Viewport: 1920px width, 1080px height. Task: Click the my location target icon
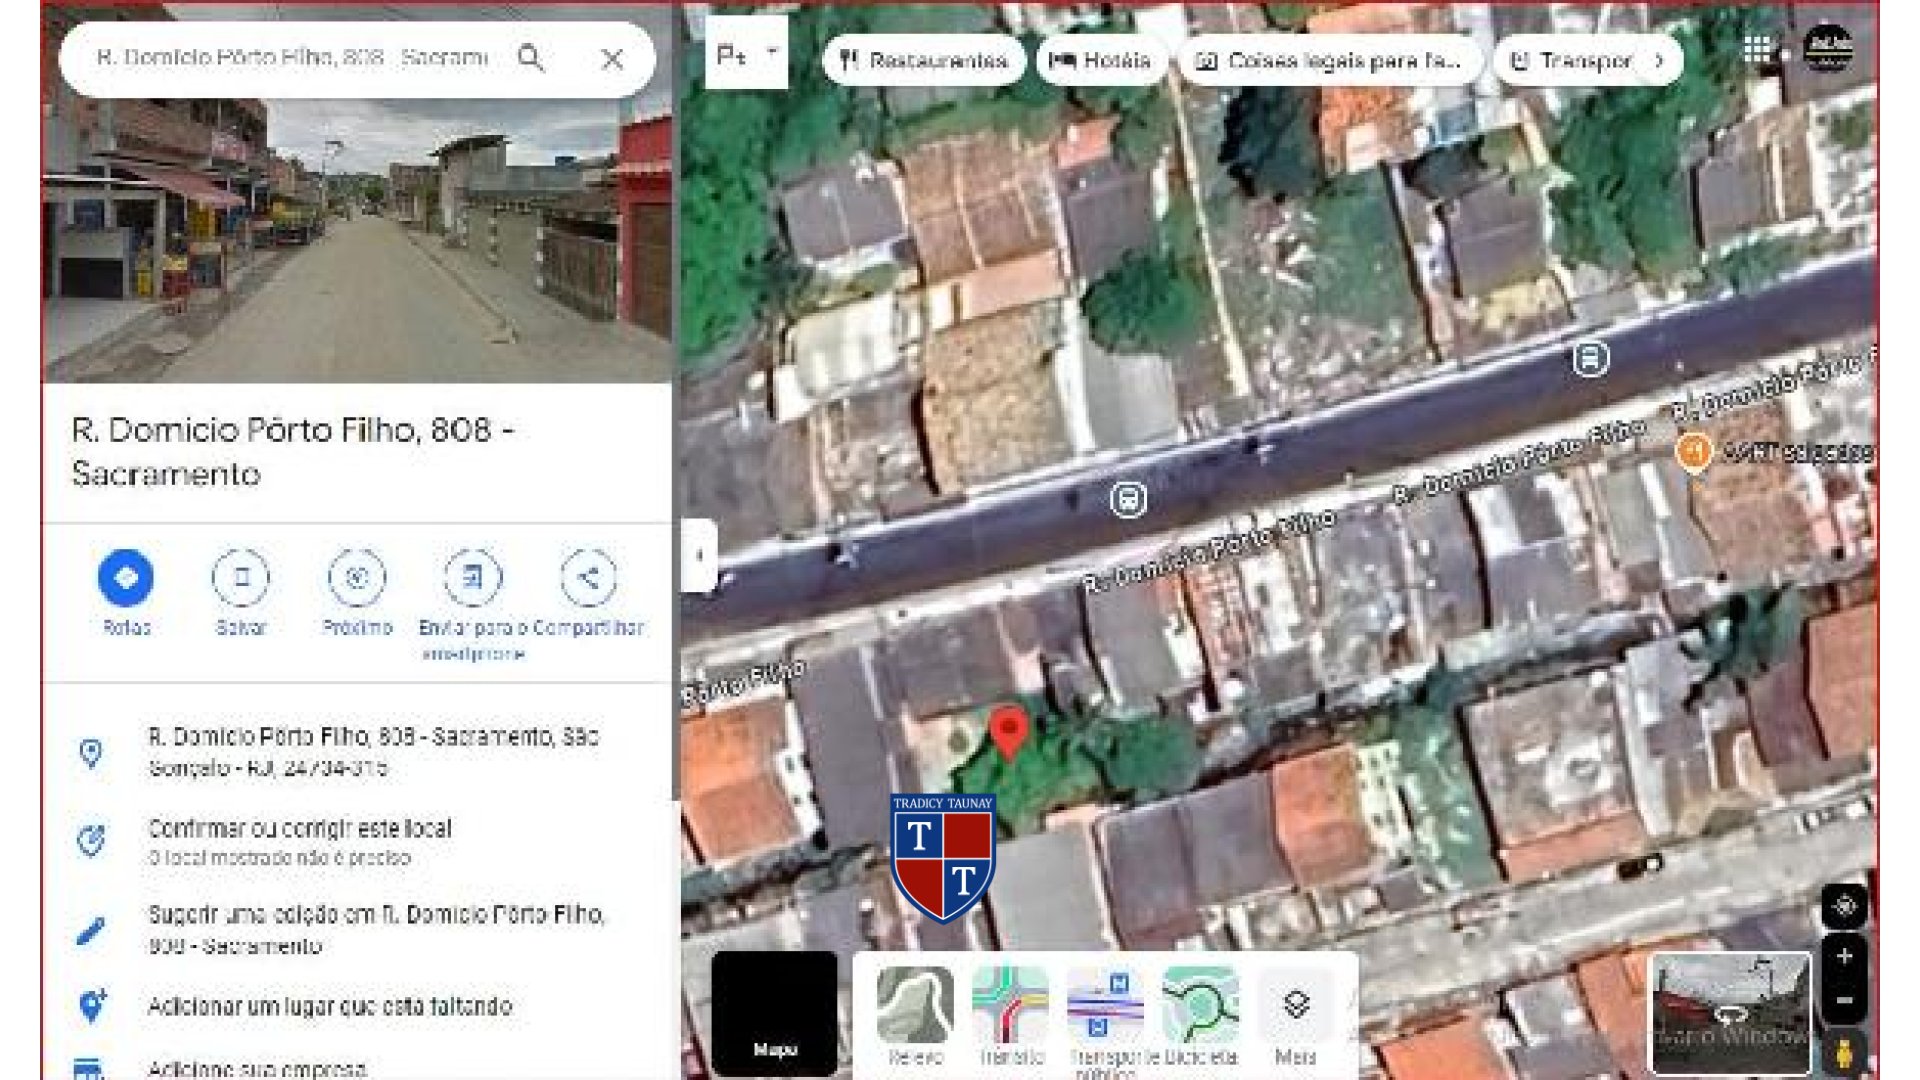pos(1844,906)
